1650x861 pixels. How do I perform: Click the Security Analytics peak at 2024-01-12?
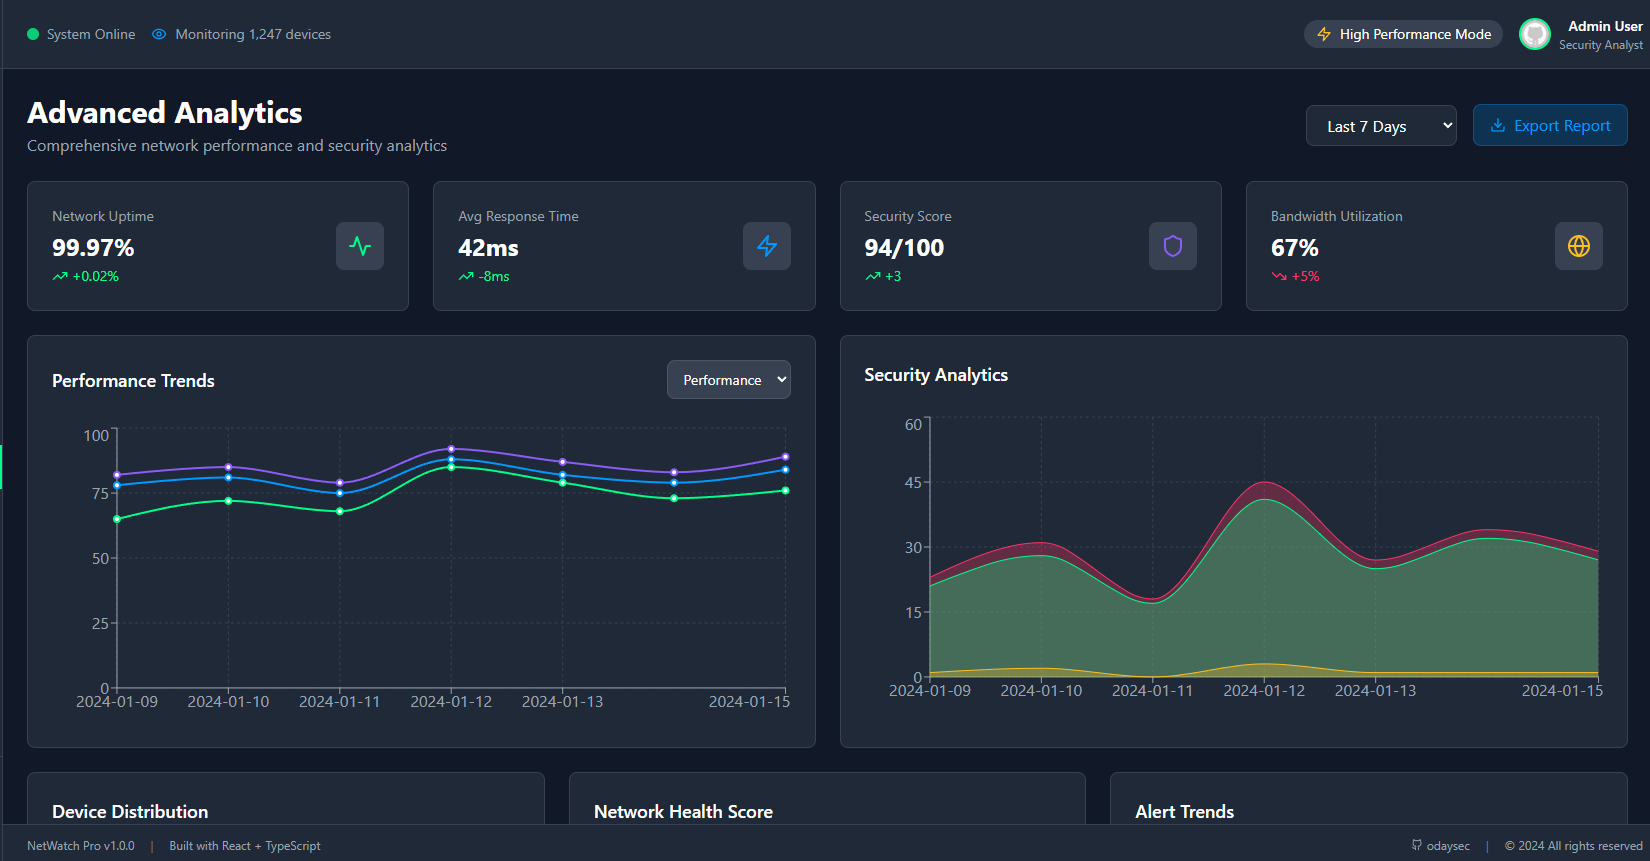[x=1264, y=483]
